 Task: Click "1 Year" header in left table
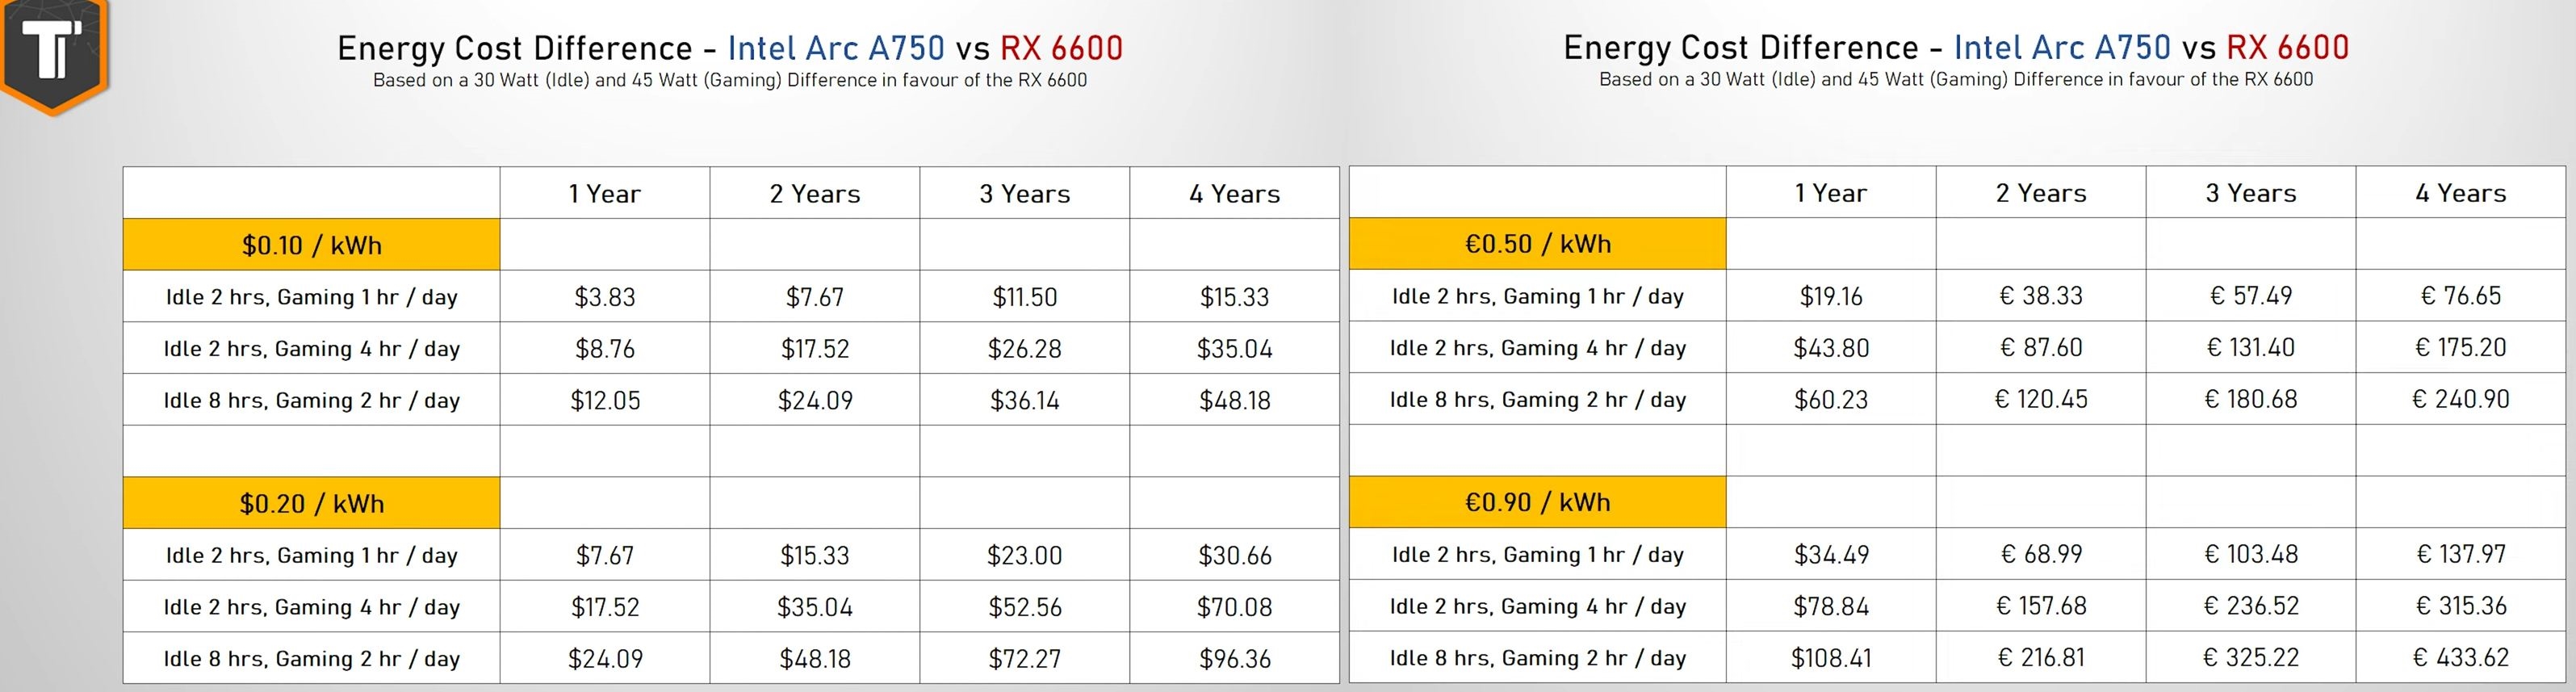(605, 194)
